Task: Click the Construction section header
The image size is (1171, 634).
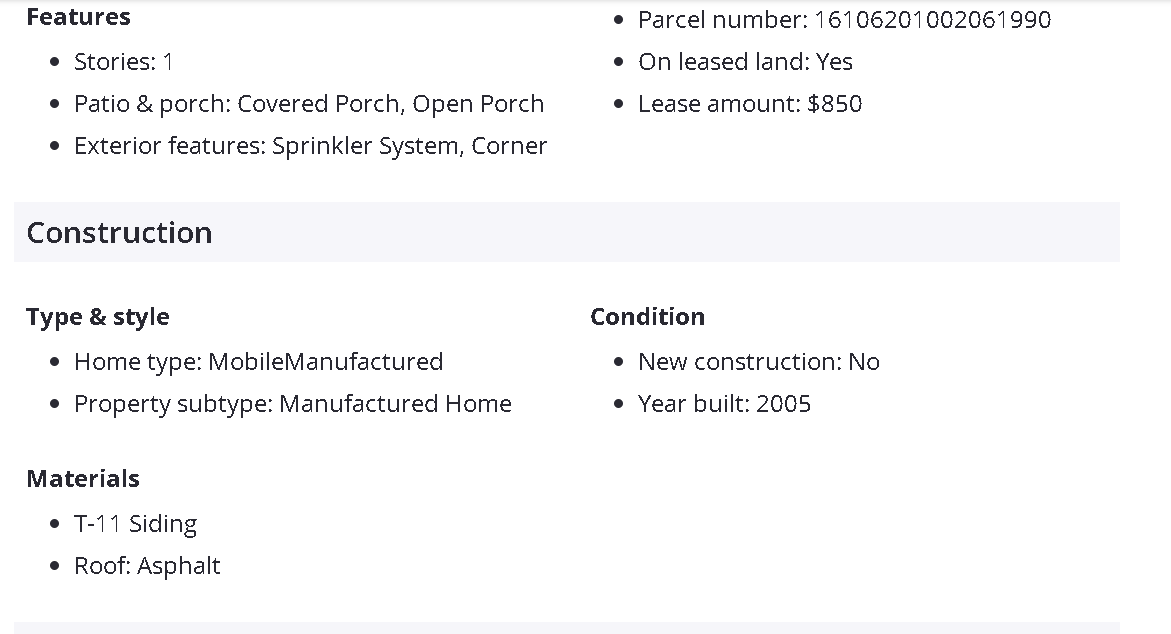Action: pos(119,233)
